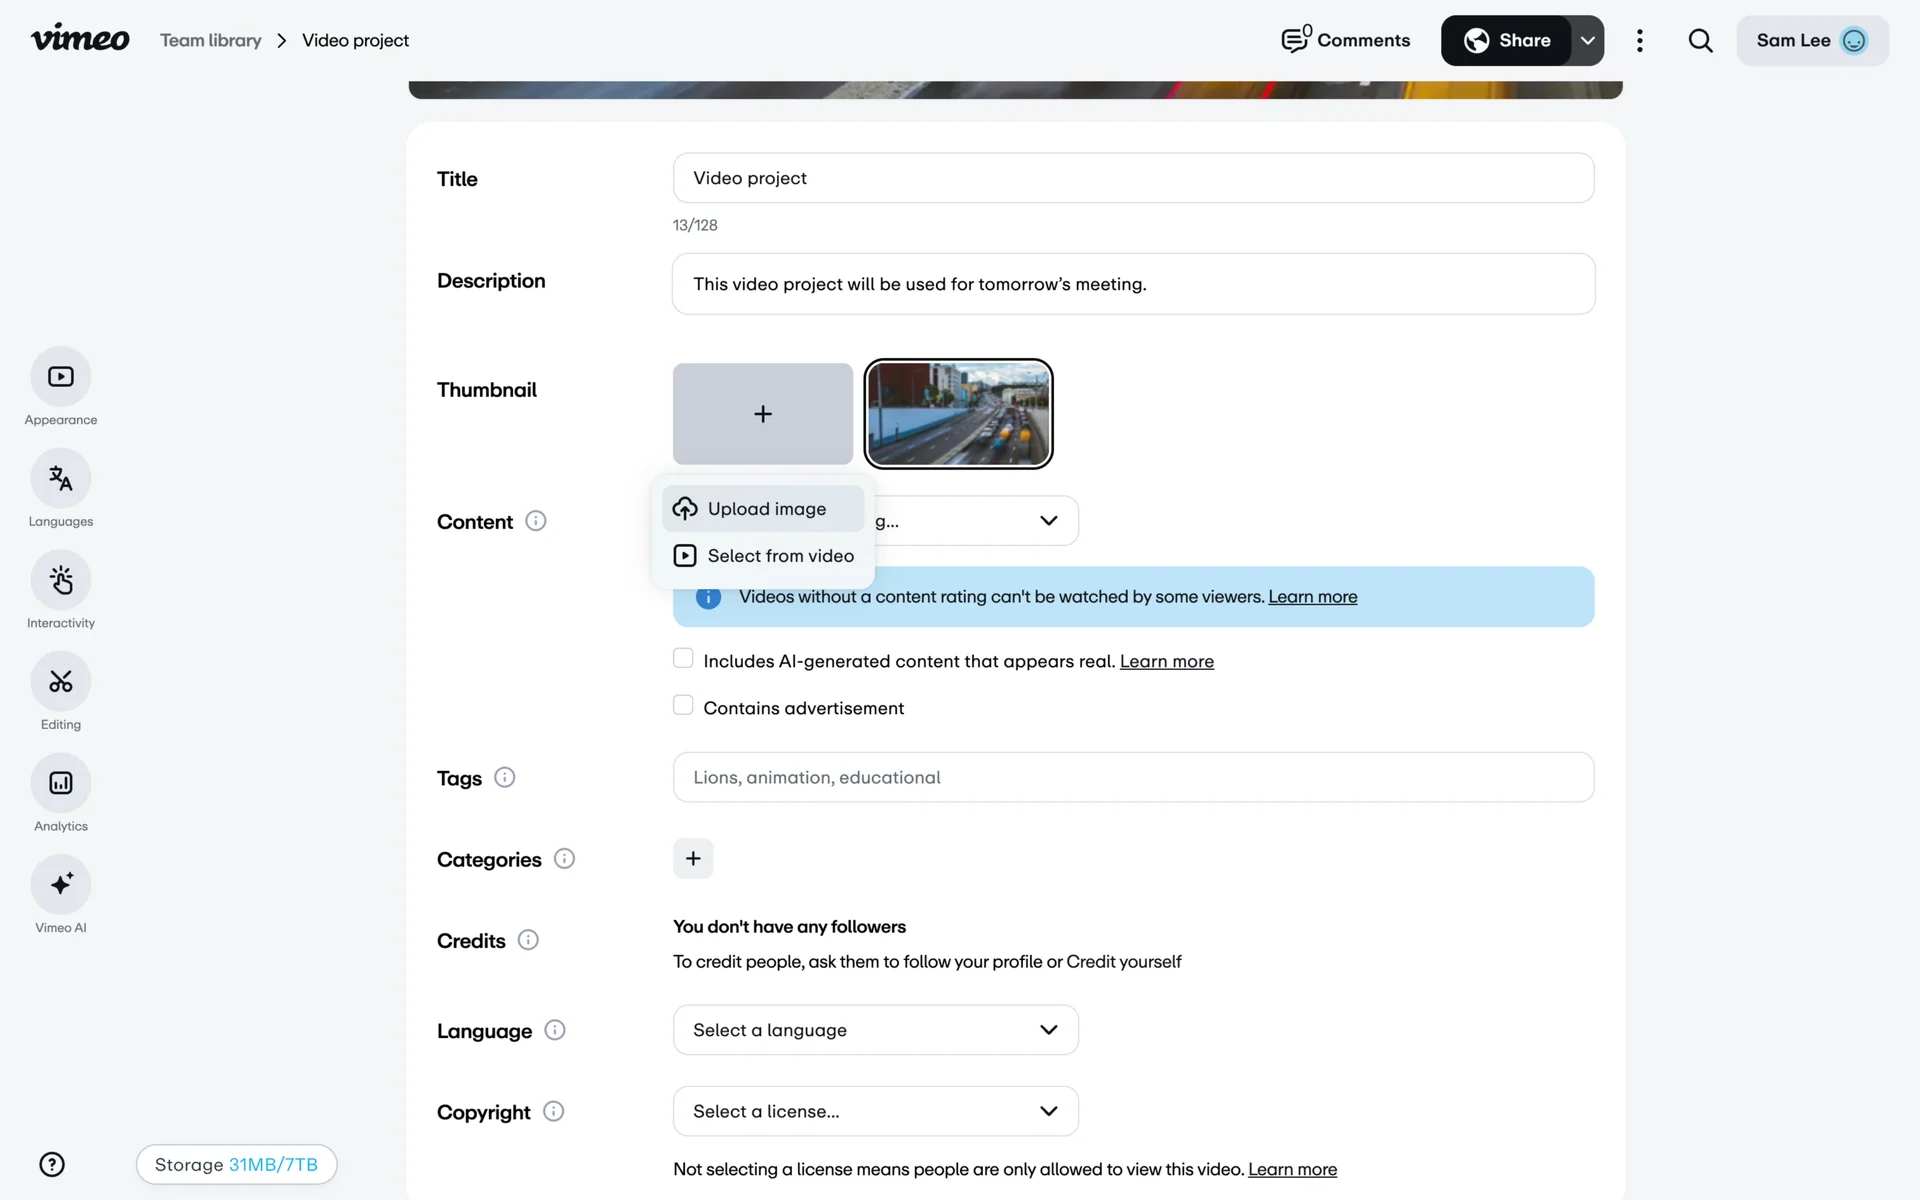Open the Interactivity sidebar tool
This screenshot has height=1200, width=1920.
click(x=61, y=580)
